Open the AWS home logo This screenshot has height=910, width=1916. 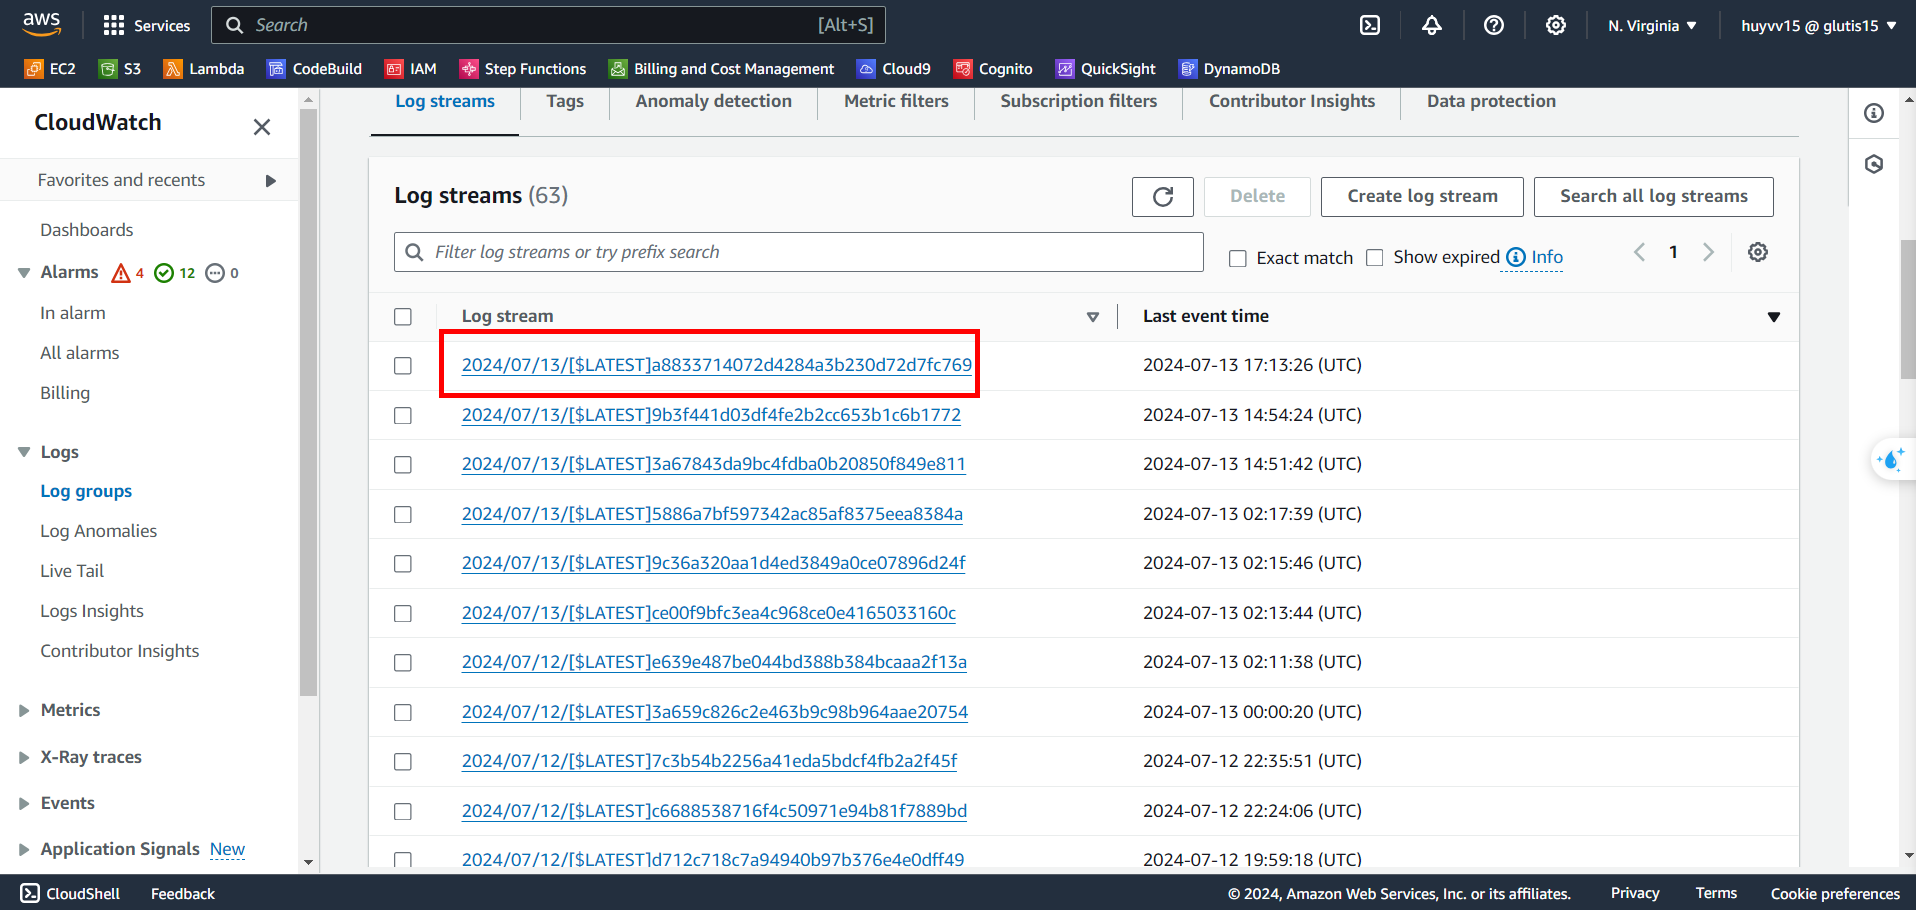tap(41, 24)
